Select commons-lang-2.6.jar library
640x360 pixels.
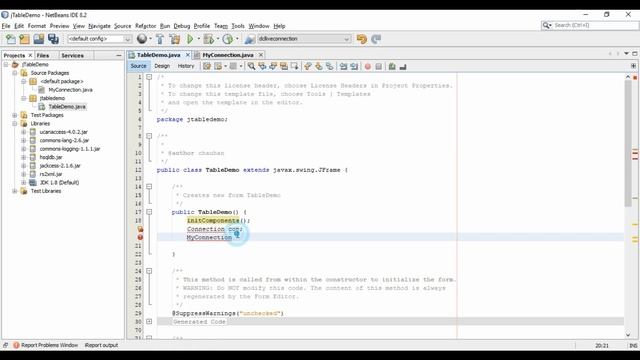point(64,140)
